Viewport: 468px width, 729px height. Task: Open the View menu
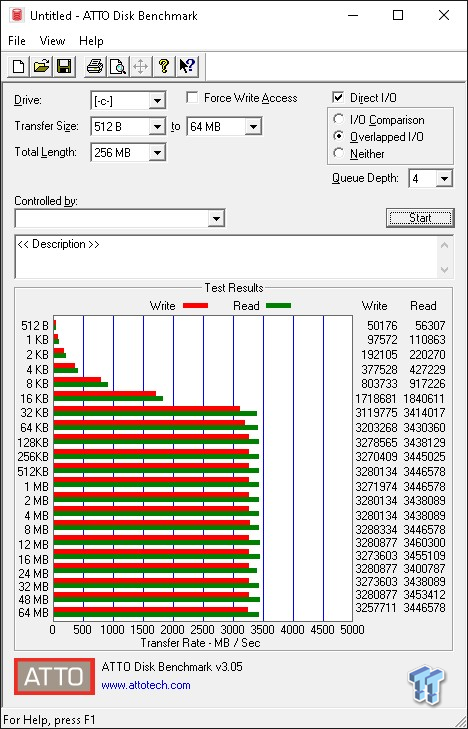coord(52,41)
